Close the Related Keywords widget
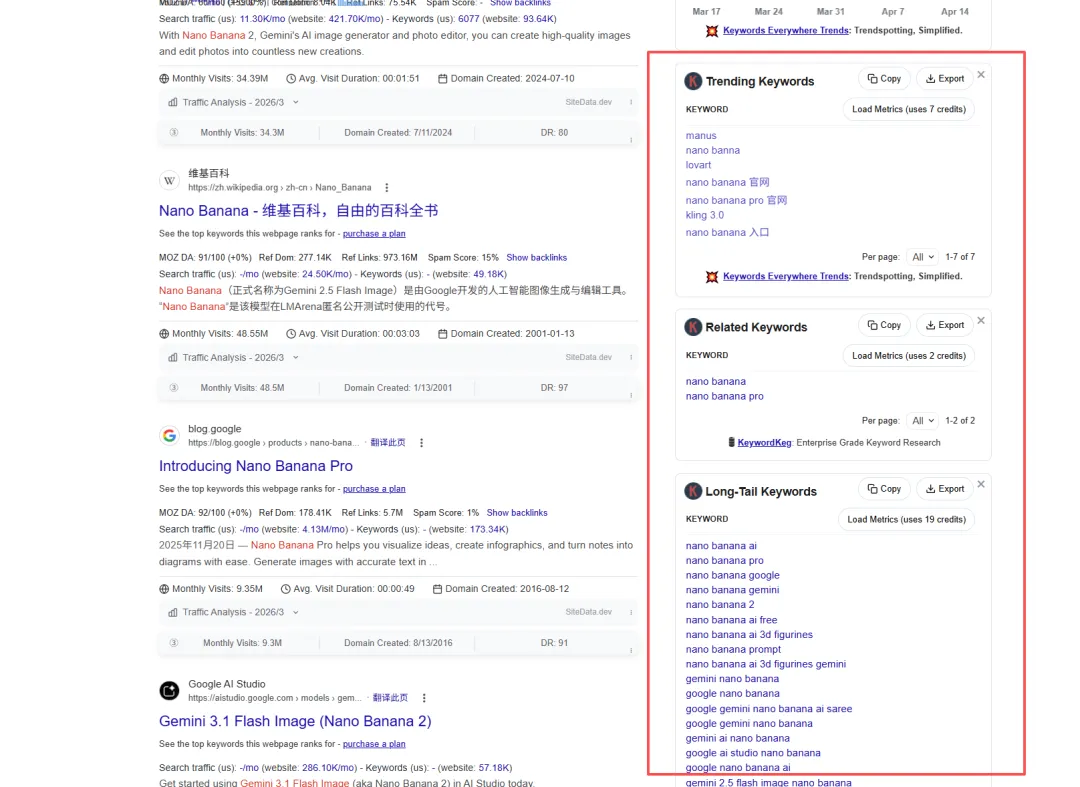1080x787 pixels. click(x=981, y=321)
